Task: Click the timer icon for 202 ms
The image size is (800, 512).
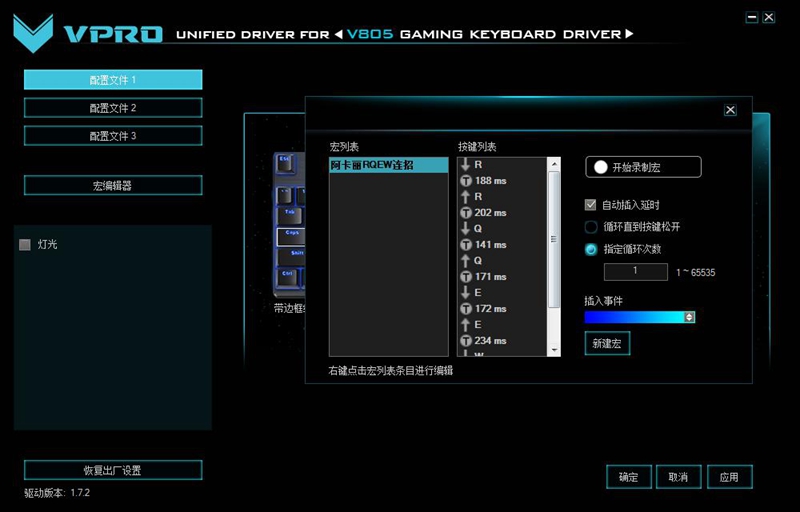Action: point(466,213)
